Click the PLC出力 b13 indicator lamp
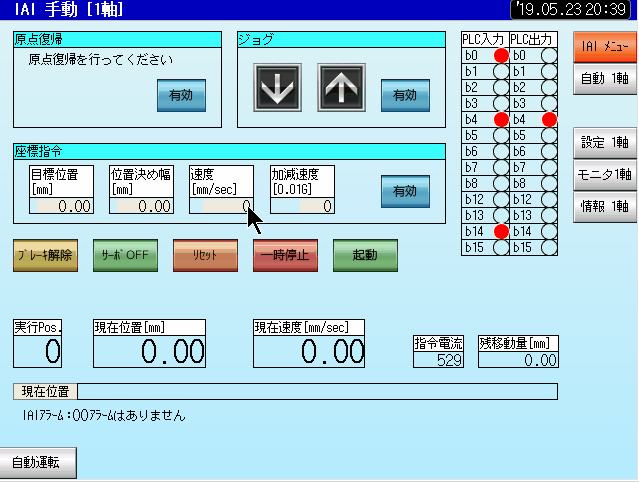Image resolution: width=639 pixels, height=482 pixels. 549,215
